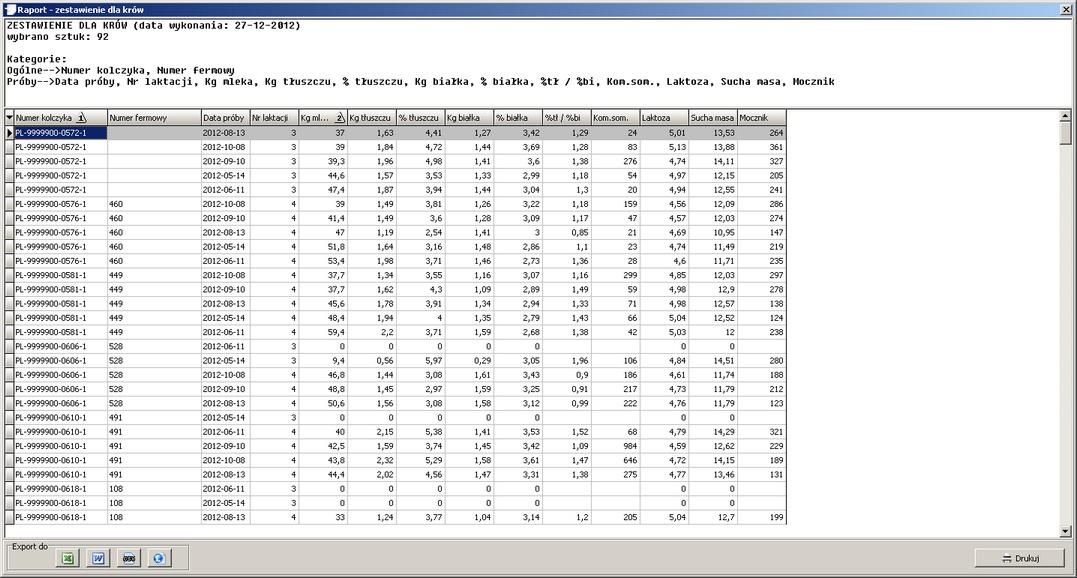Click the Kom.som. column header

pyautogui.click(x=614, y=118)
